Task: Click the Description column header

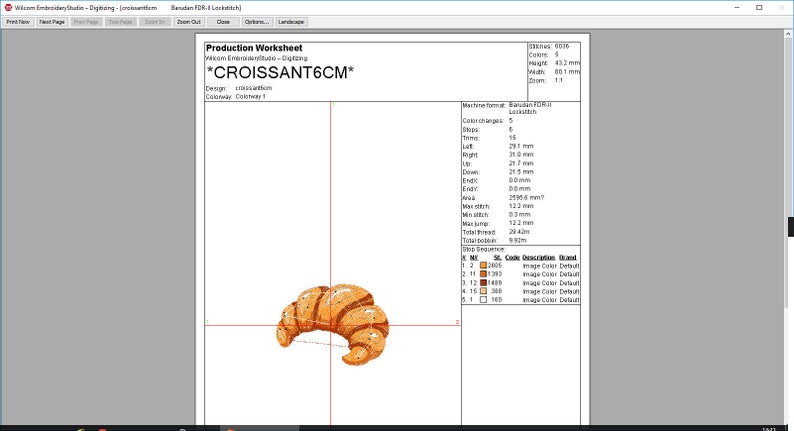Action: pyautogui.click(x=539, y=257)
